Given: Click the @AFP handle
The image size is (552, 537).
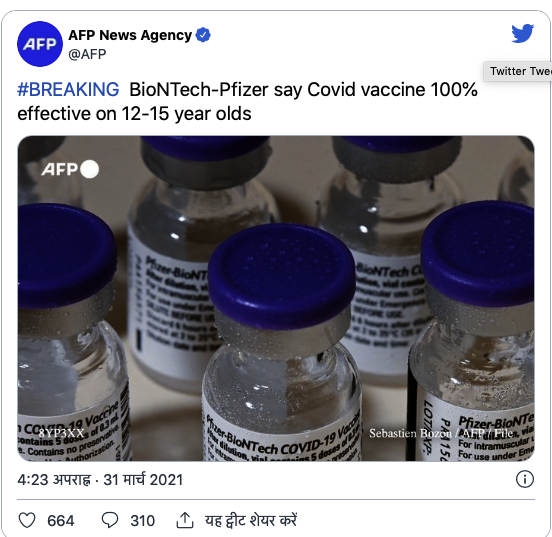Looking at the screenshot, I should (87, 54).
